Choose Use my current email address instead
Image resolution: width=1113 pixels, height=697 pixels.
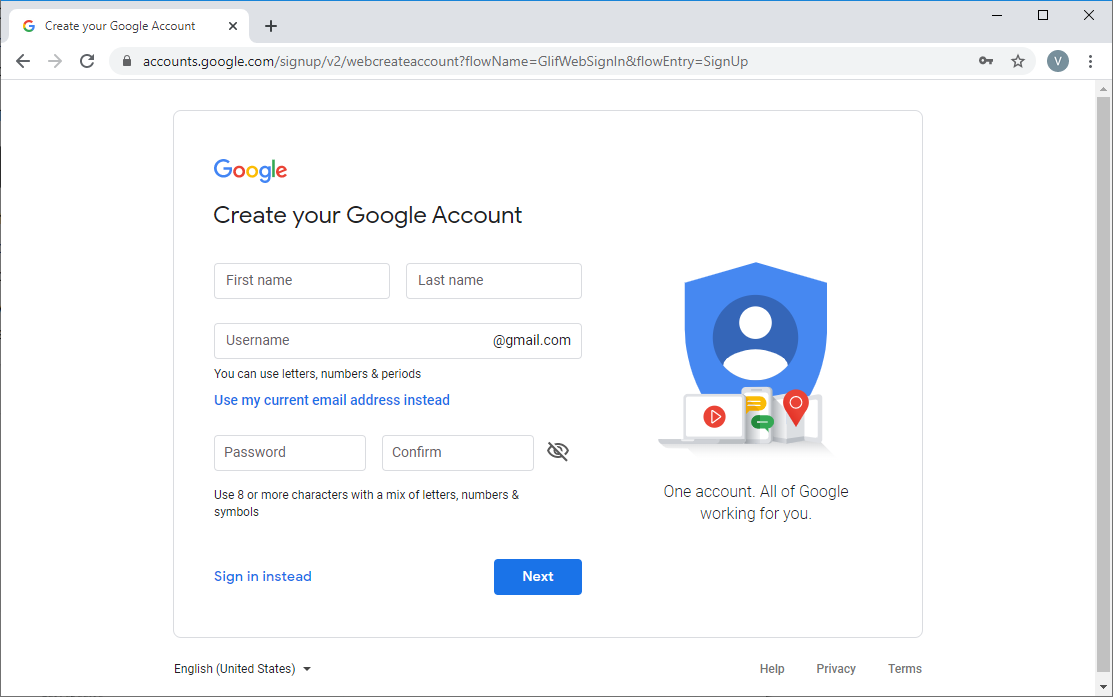[x=331, y=400]
